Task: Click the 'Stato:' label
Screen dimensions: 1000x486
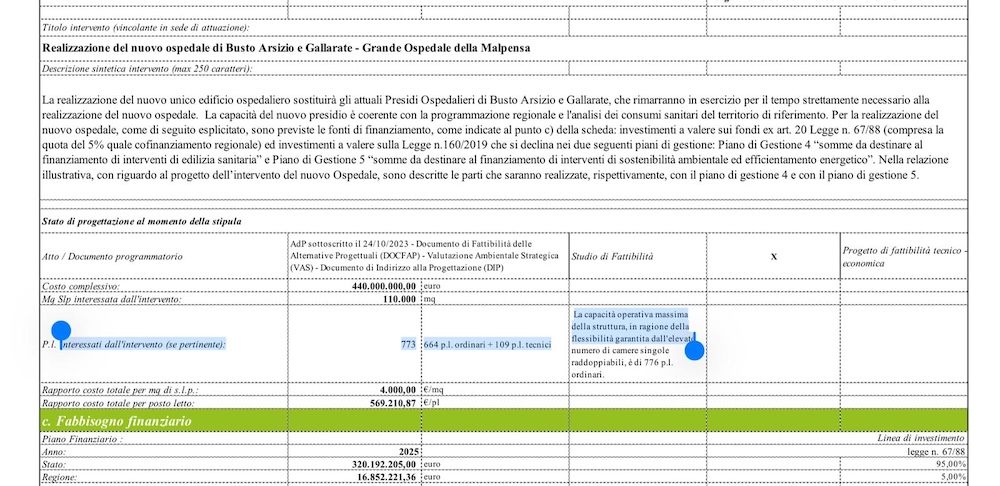Action: click(55, 464)
